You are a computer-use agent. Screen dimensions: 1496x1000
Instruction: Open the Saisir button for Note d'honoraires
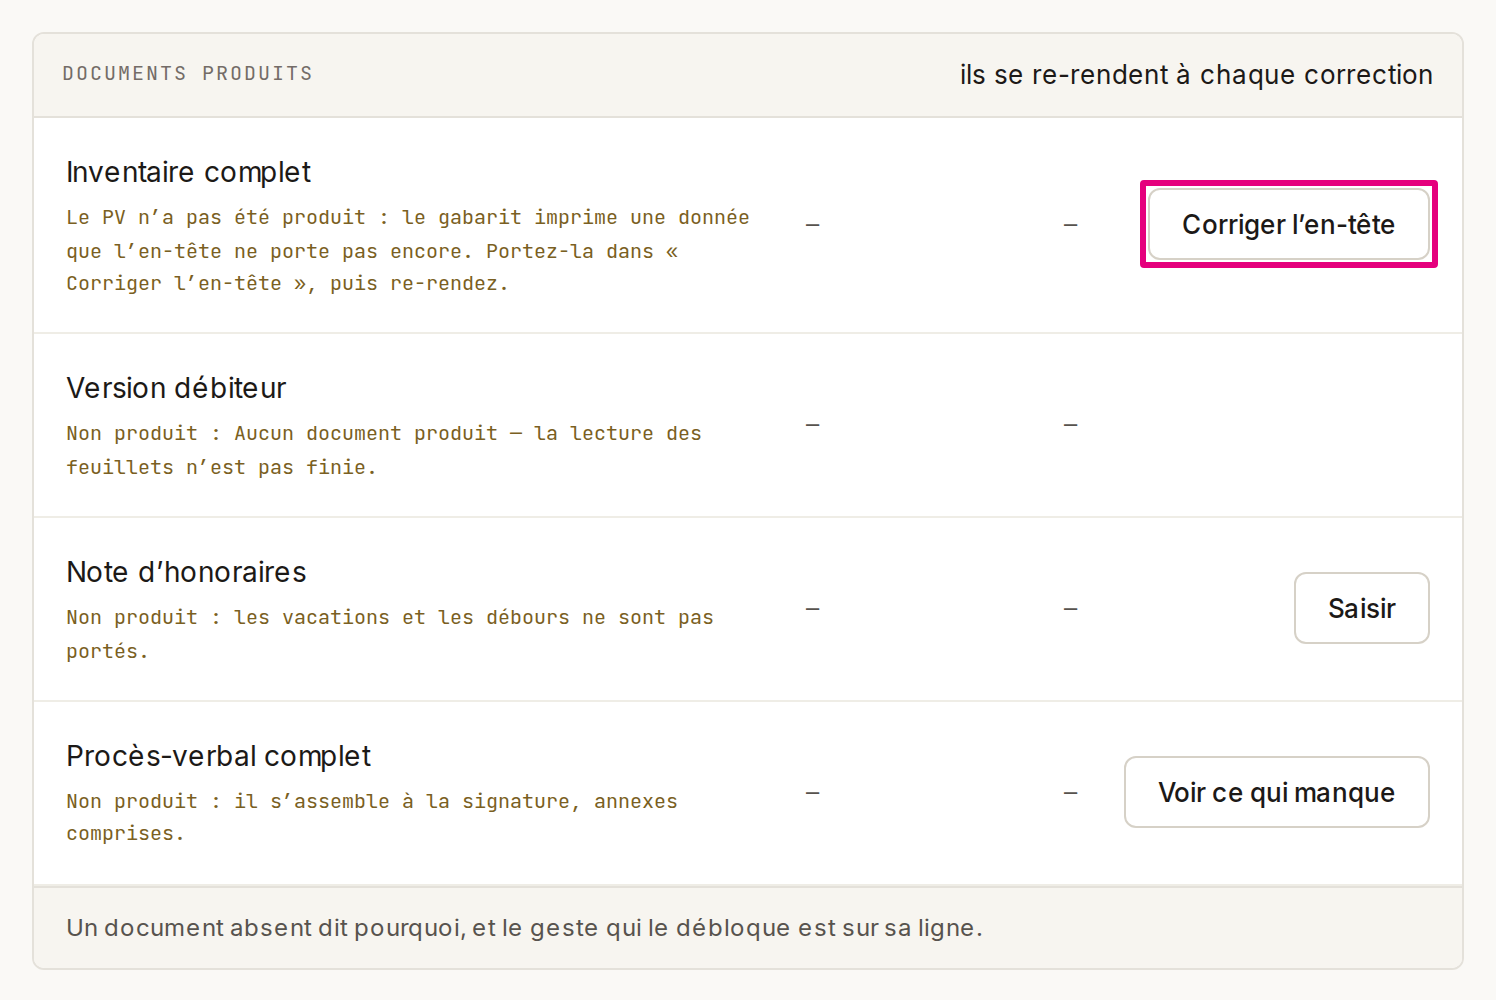pyautogui.click(x=1361, y=608)
